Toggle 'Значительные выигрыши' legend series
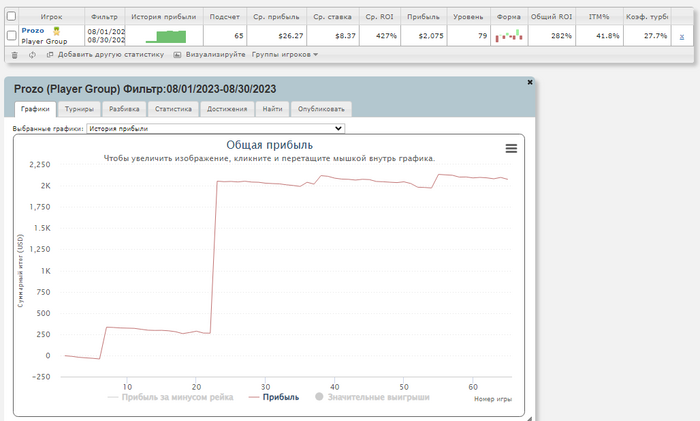700x421 pixels. [x=372, y=397]
